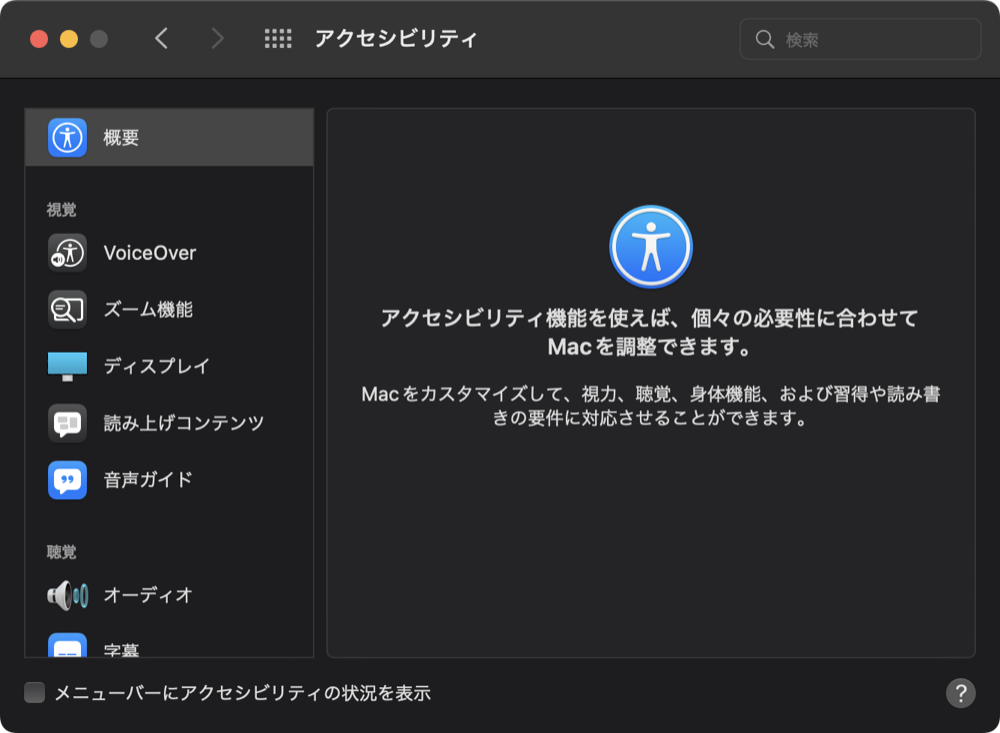Click the 視覚 section header
Image resolution: width=1000 pixels, height=733 pixels.
(61, 210)
